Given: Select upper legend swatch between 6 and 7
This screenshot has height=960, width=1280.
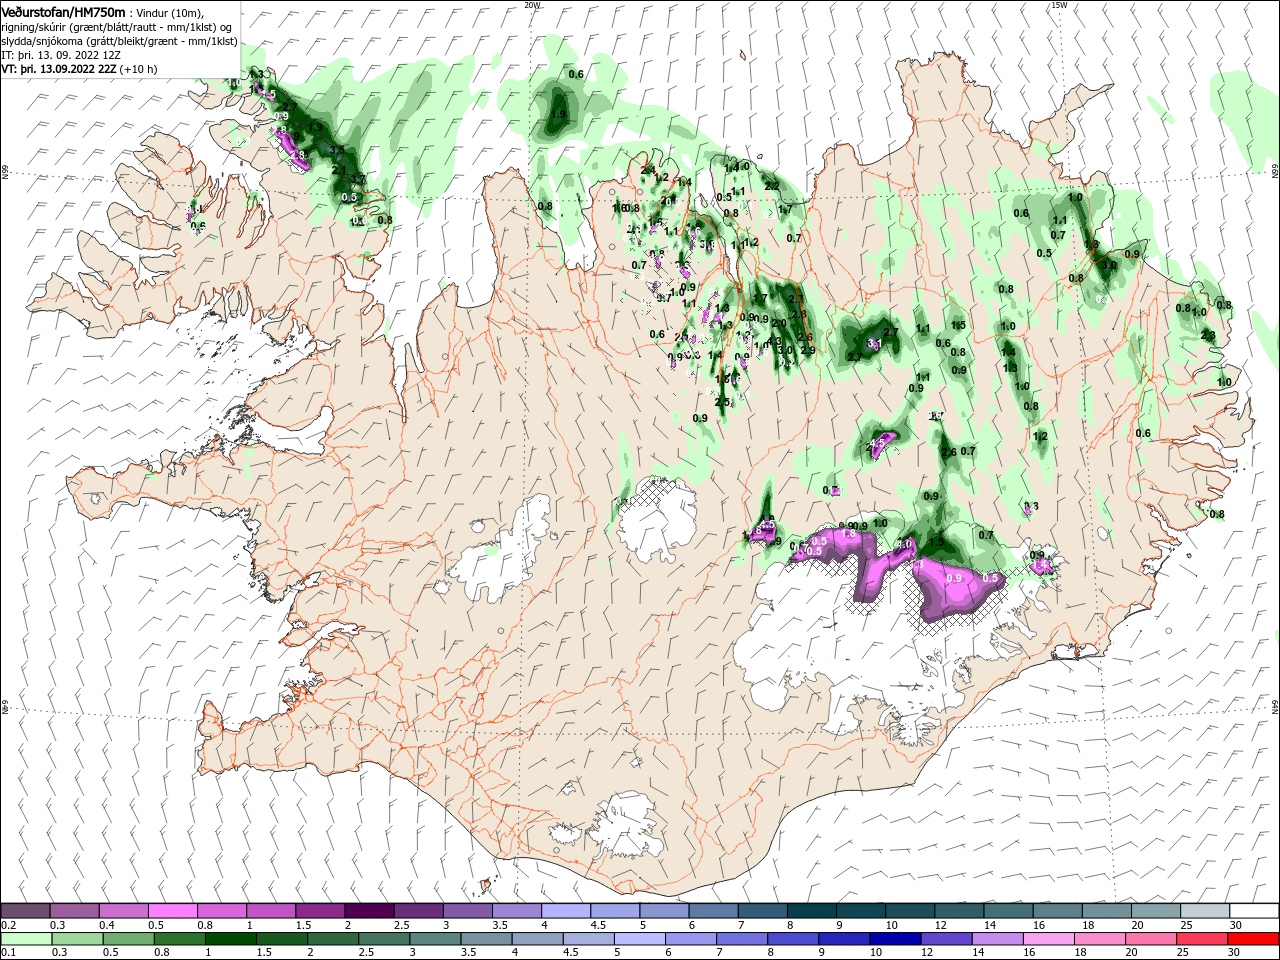Looking at the screenshot, I should [713, 911].
